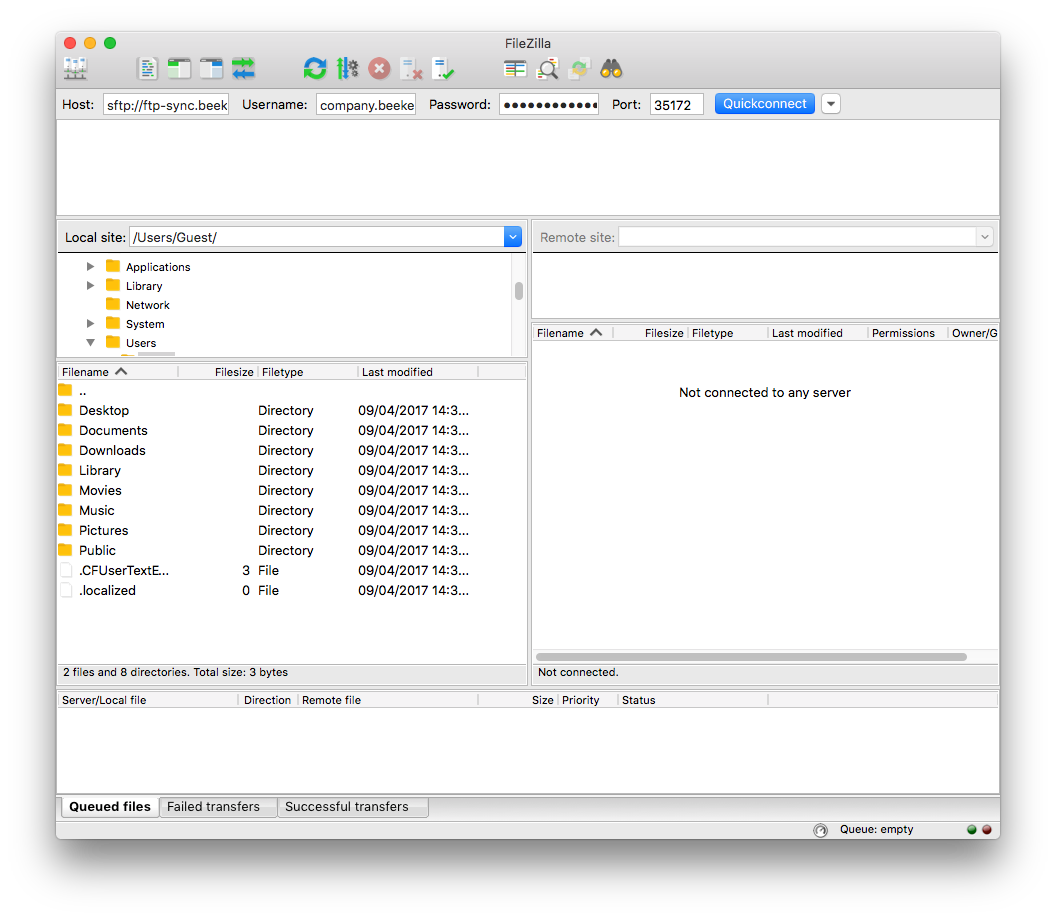The image size is (1056, 919).
Task: Open the Successful transfers tab
Action: [x=352, y=806]
